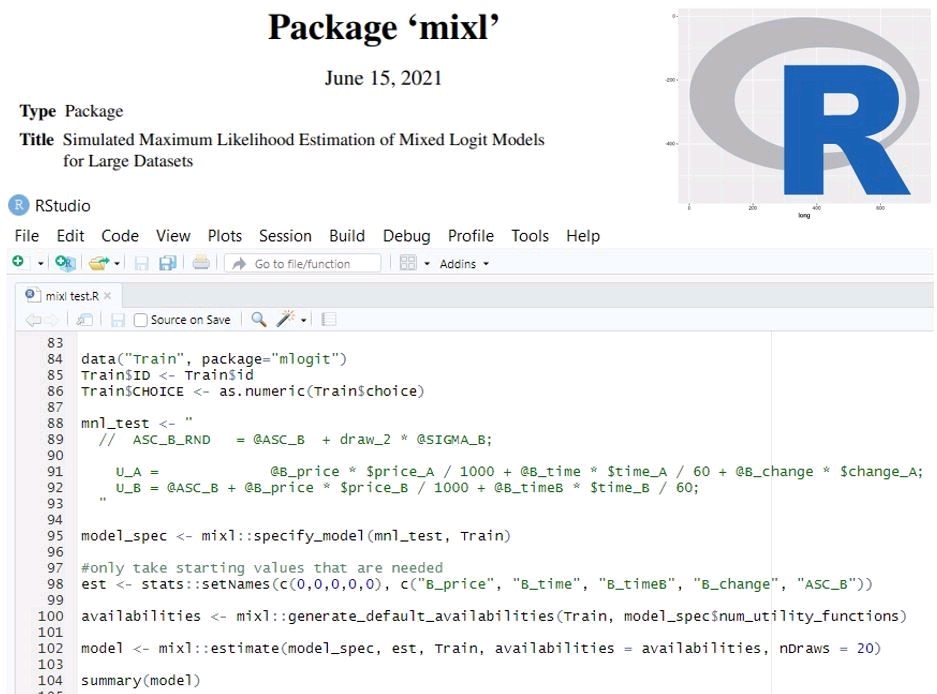The image size is (937, 694).
Task: Click the 'June 15, 2021' date text
Action: click(x=383, y=78)
